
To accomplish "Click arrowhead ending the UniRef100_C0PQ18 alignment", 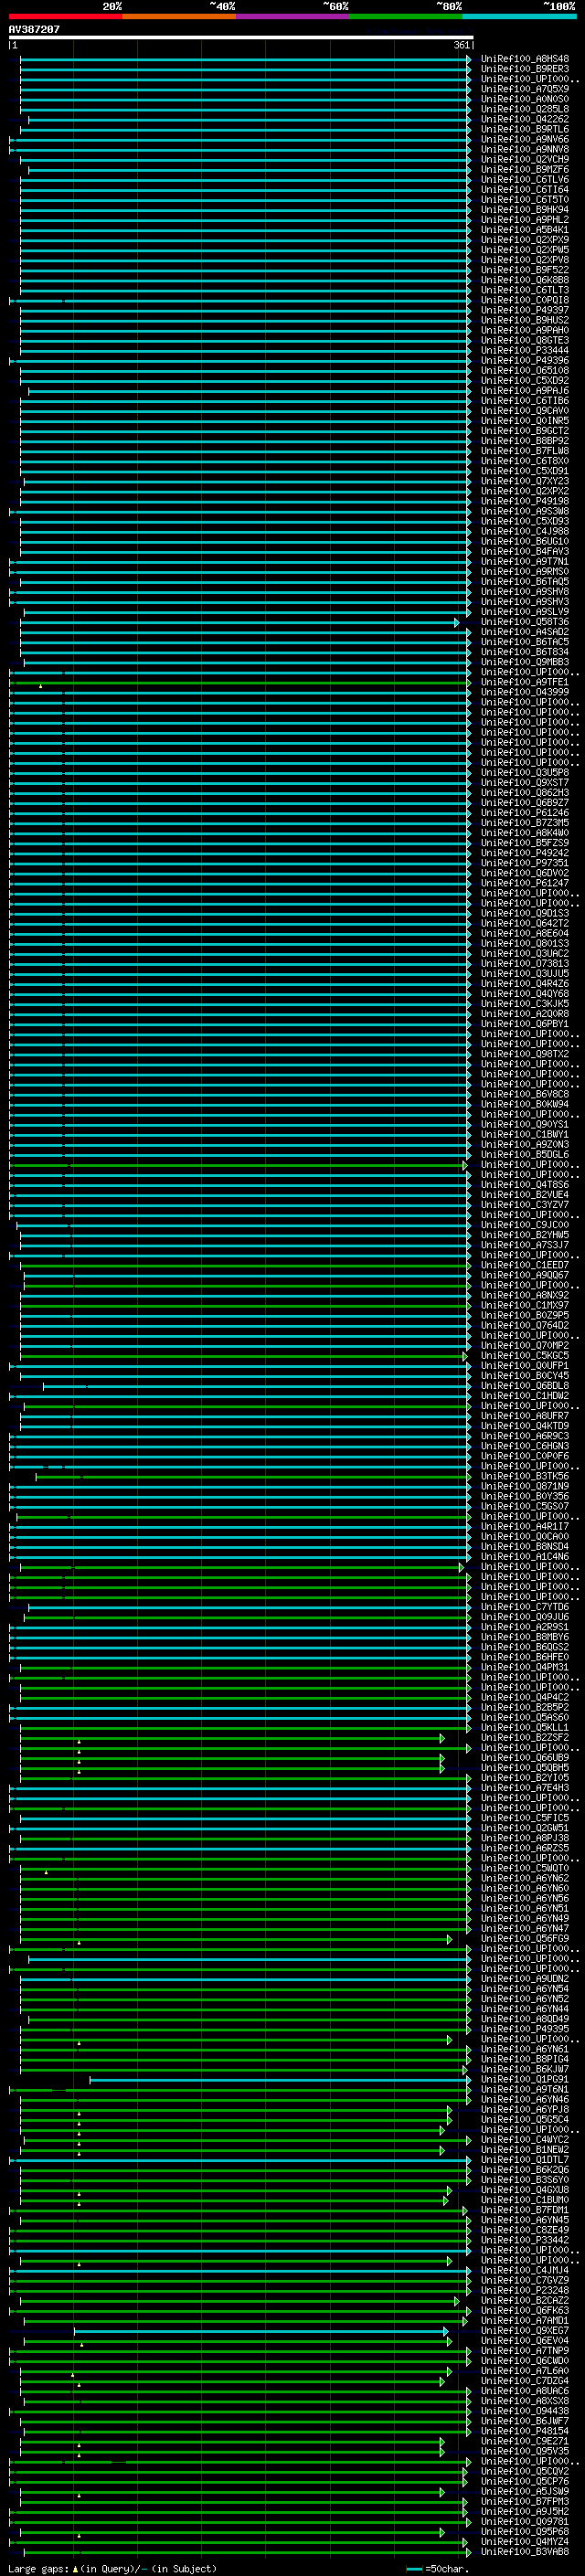I will point(468,300).
